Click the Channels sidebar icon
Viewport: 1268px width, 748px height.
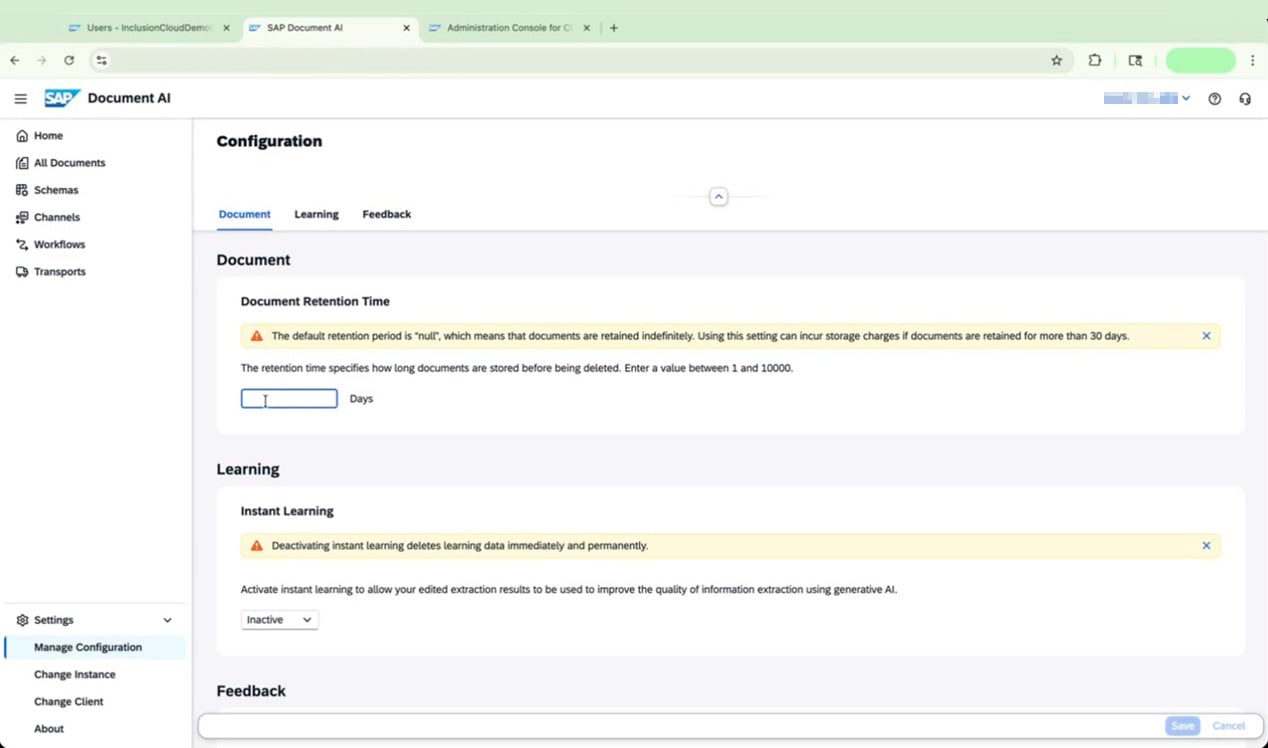click(x=22, y=217)
